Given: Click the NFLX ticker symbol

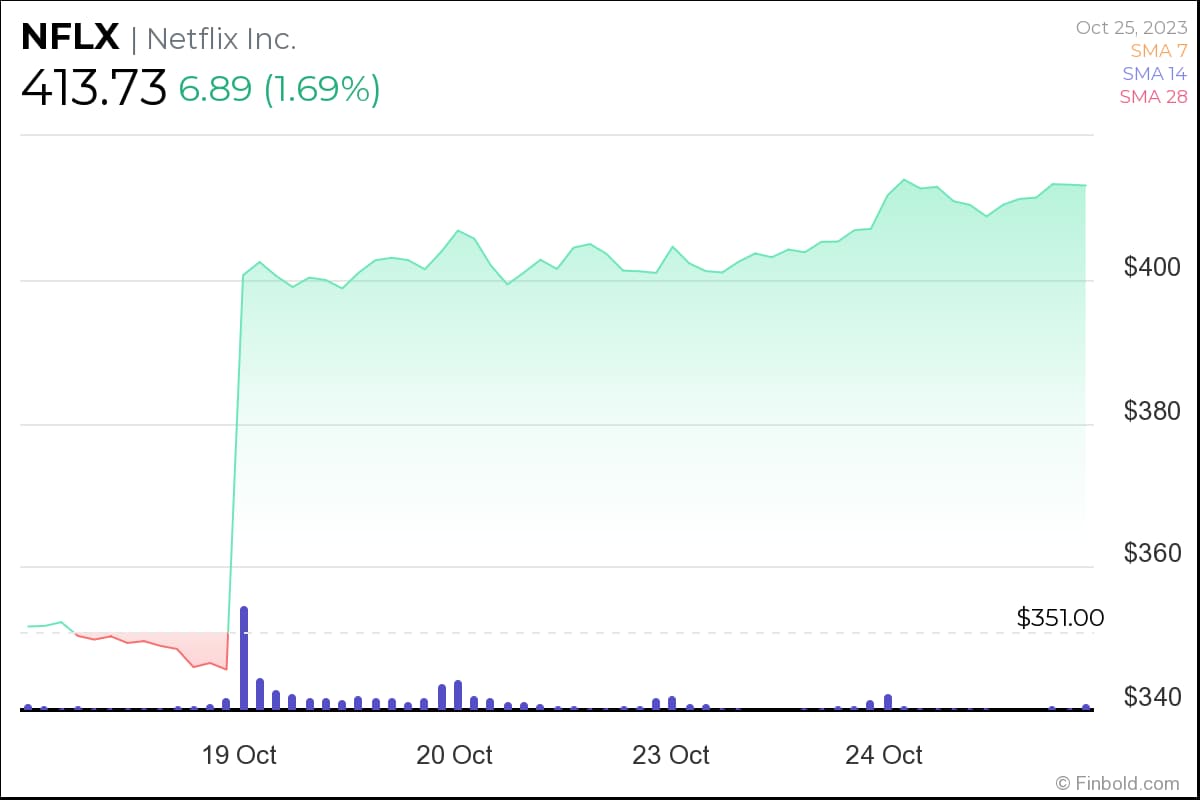Looking at the screenshot, I should pos(70,38).
